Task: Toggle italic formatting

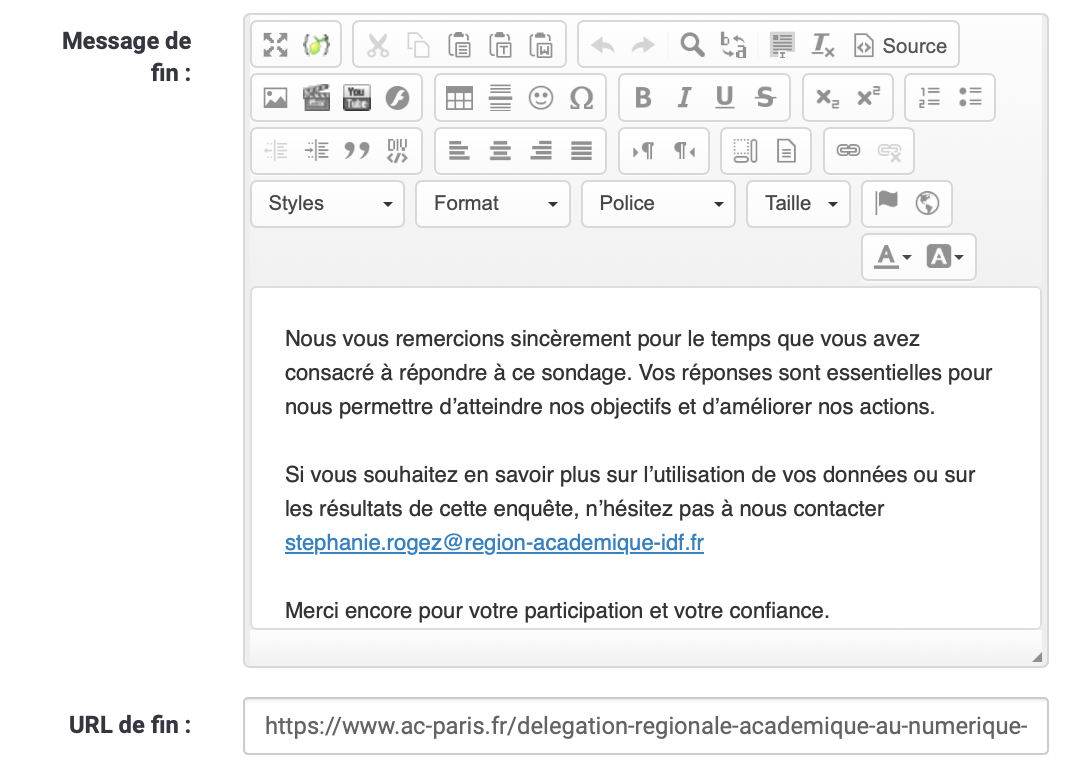Action: 684,98
